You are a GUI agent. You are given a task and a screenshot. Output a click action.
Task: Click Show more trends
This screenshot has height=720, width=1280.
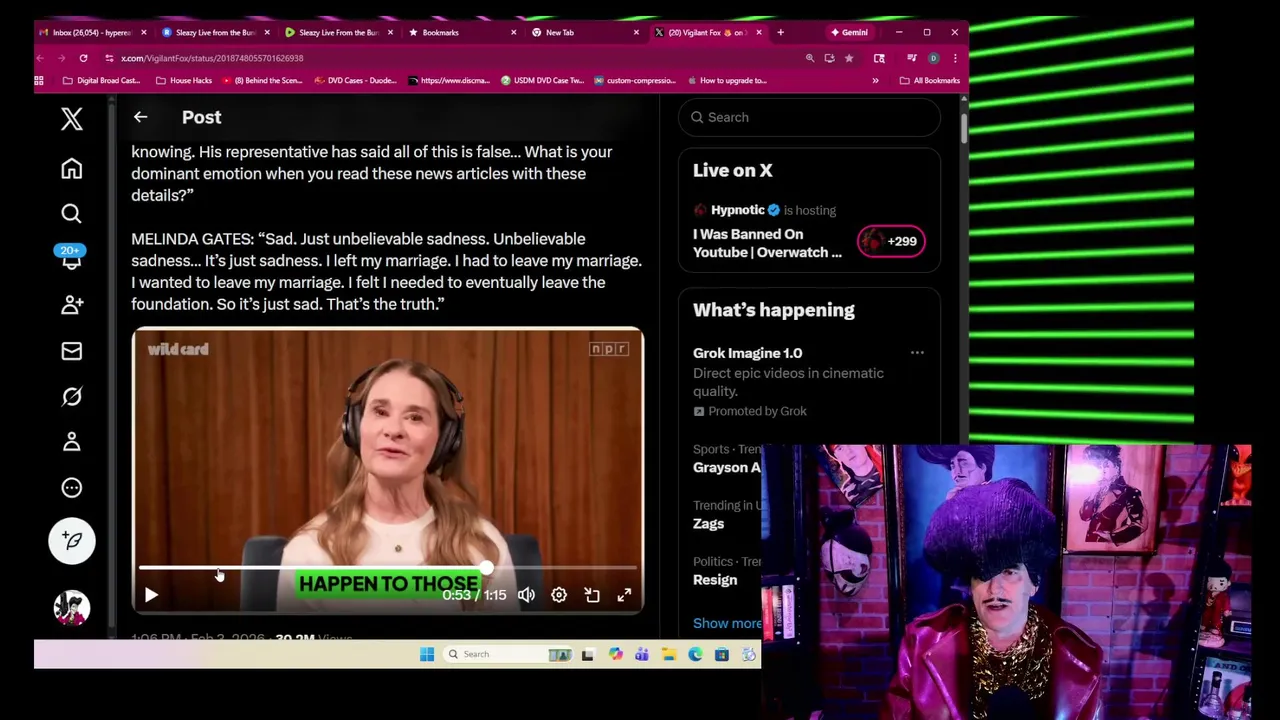click(727, 623)
